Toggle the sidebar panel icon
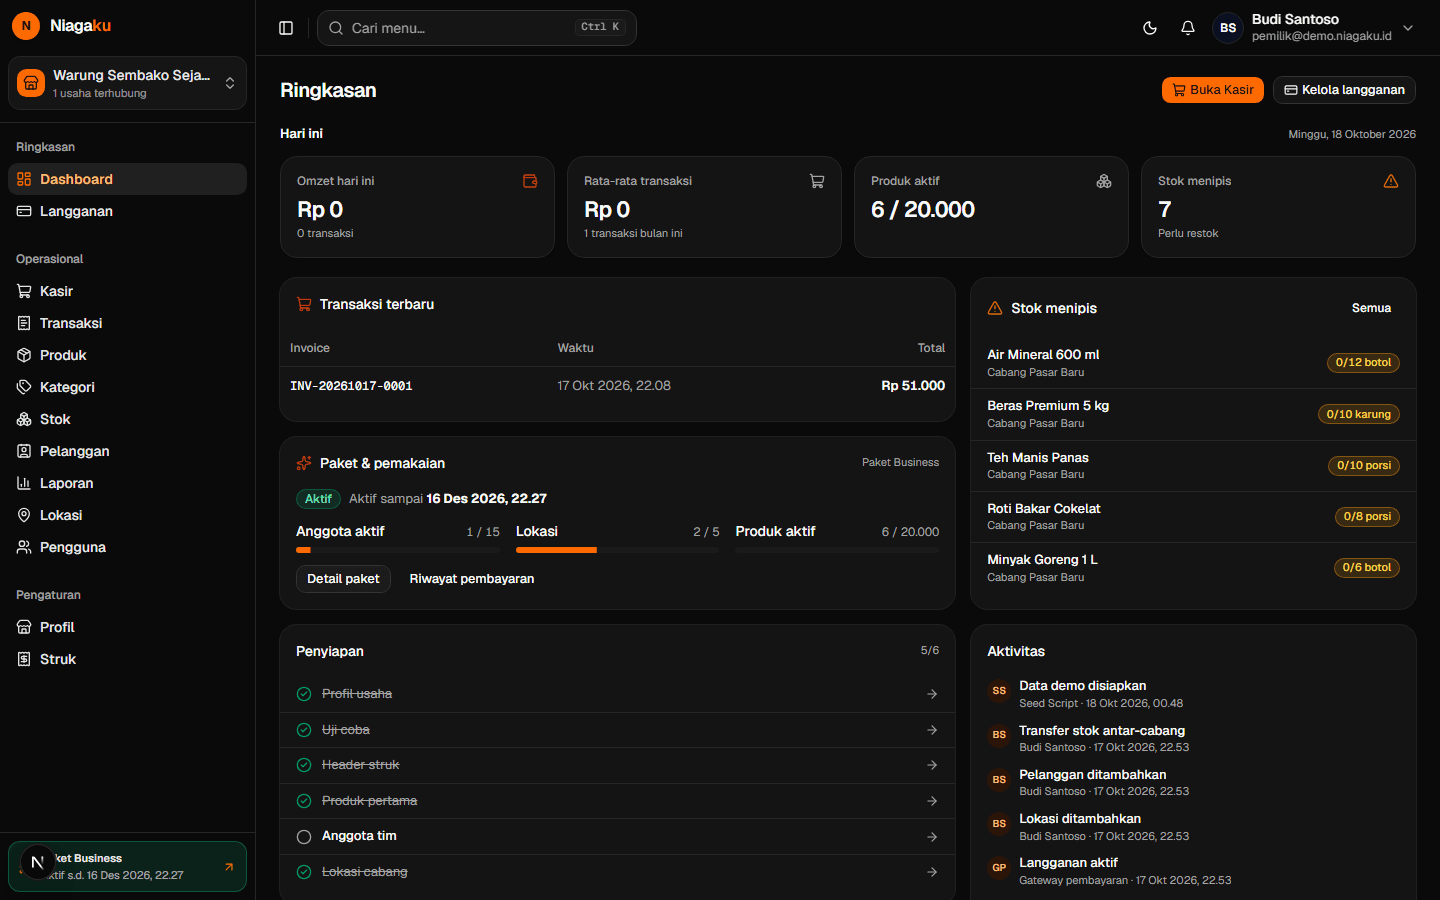The width and height of the screenshot is (1440, 900). click(286, 28)
